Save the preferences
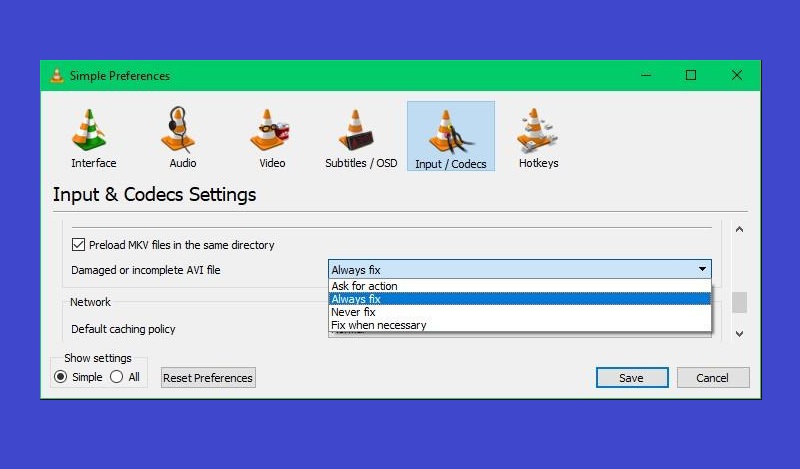The height and width of the screenshot is (469, 800). point(632,378)
